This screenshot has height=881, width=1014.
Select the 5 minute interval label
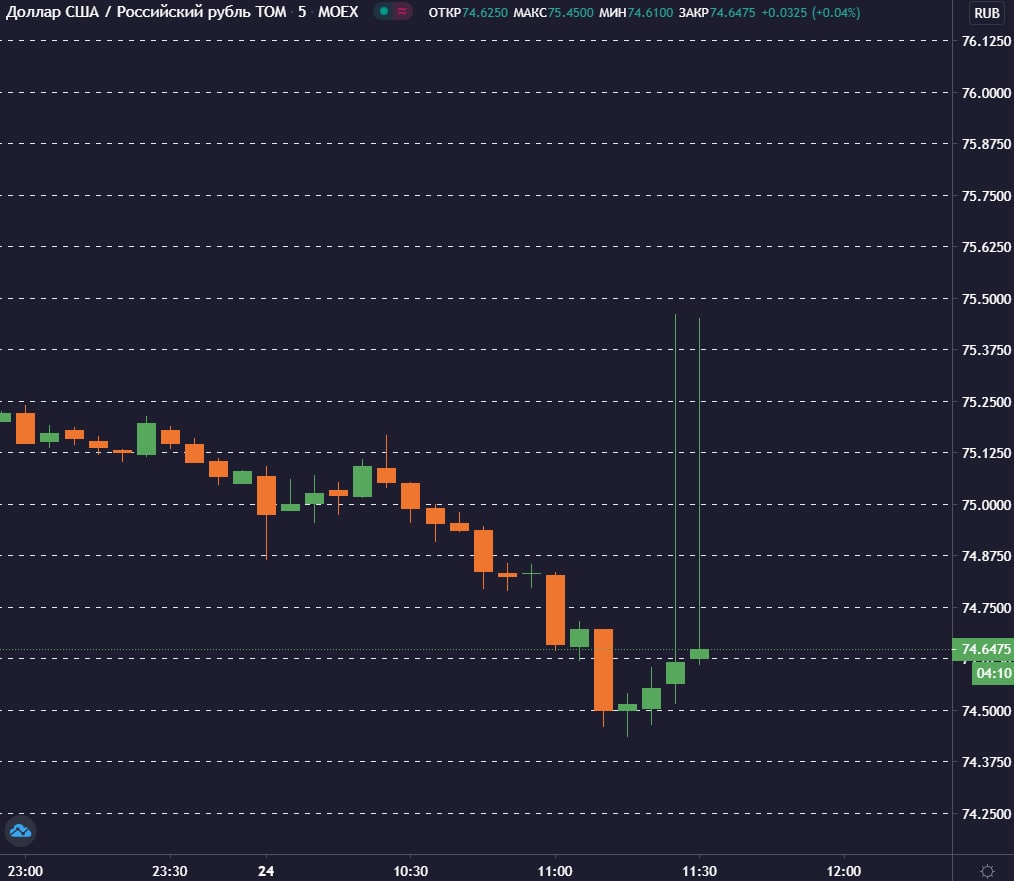tap(302, 12)
